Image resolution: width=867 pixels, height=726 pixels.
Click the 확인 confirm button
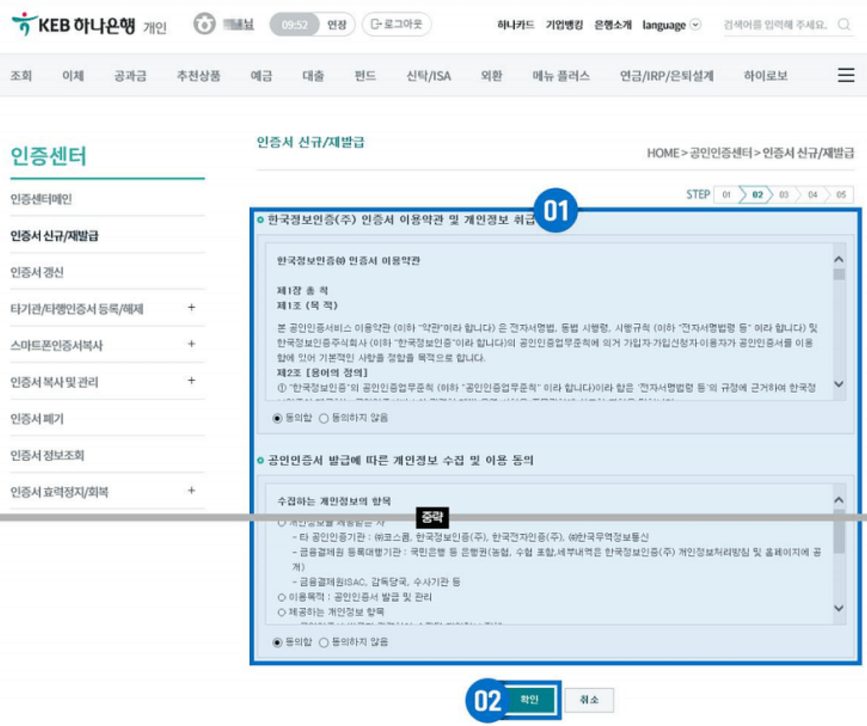coord(530,700)
